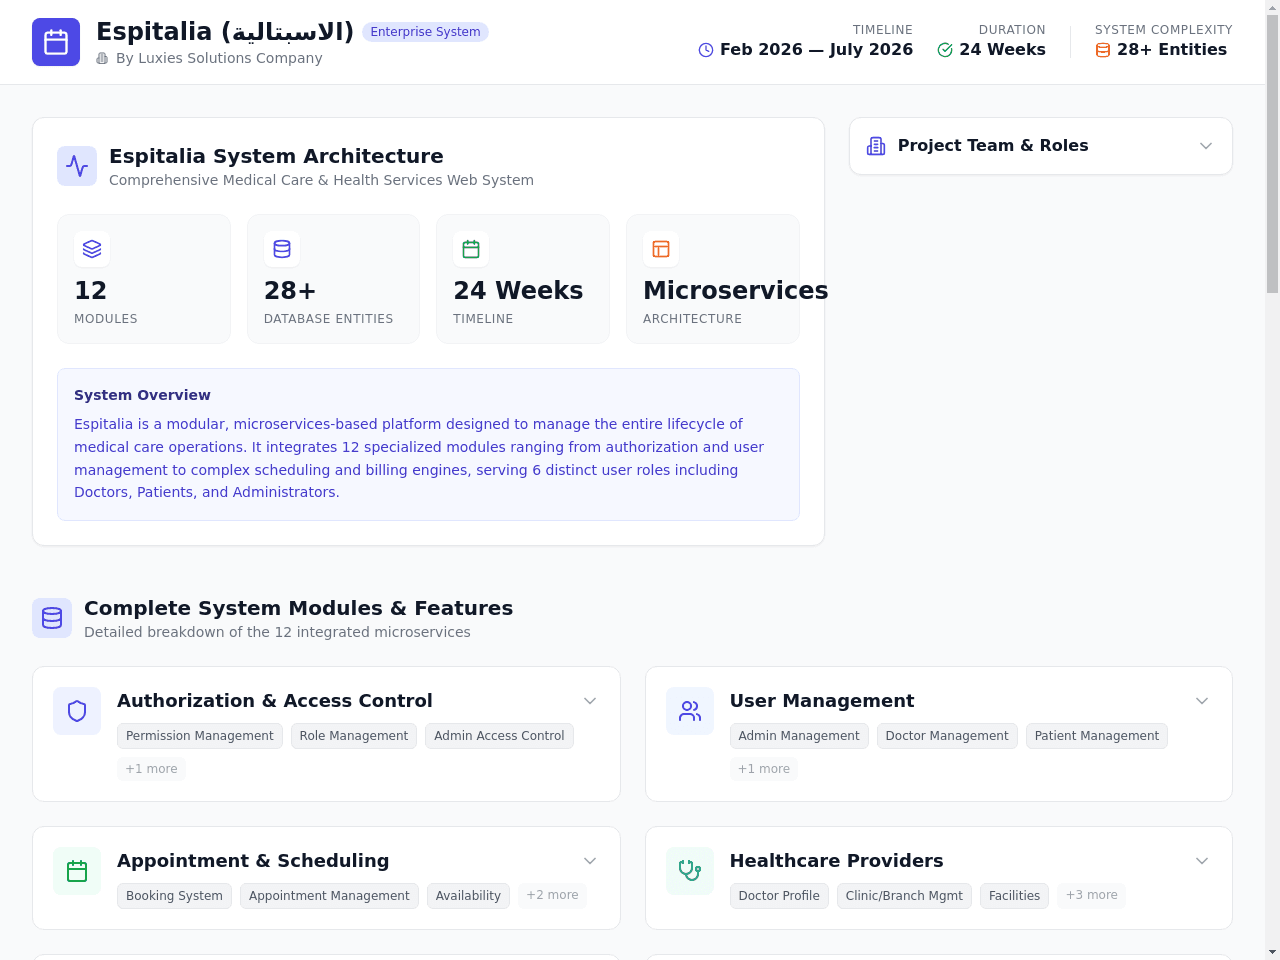This screenshot has width=1280, height=960.
Task: Click the stethoscope icon for Healthcare Providers
Action: 690,871
